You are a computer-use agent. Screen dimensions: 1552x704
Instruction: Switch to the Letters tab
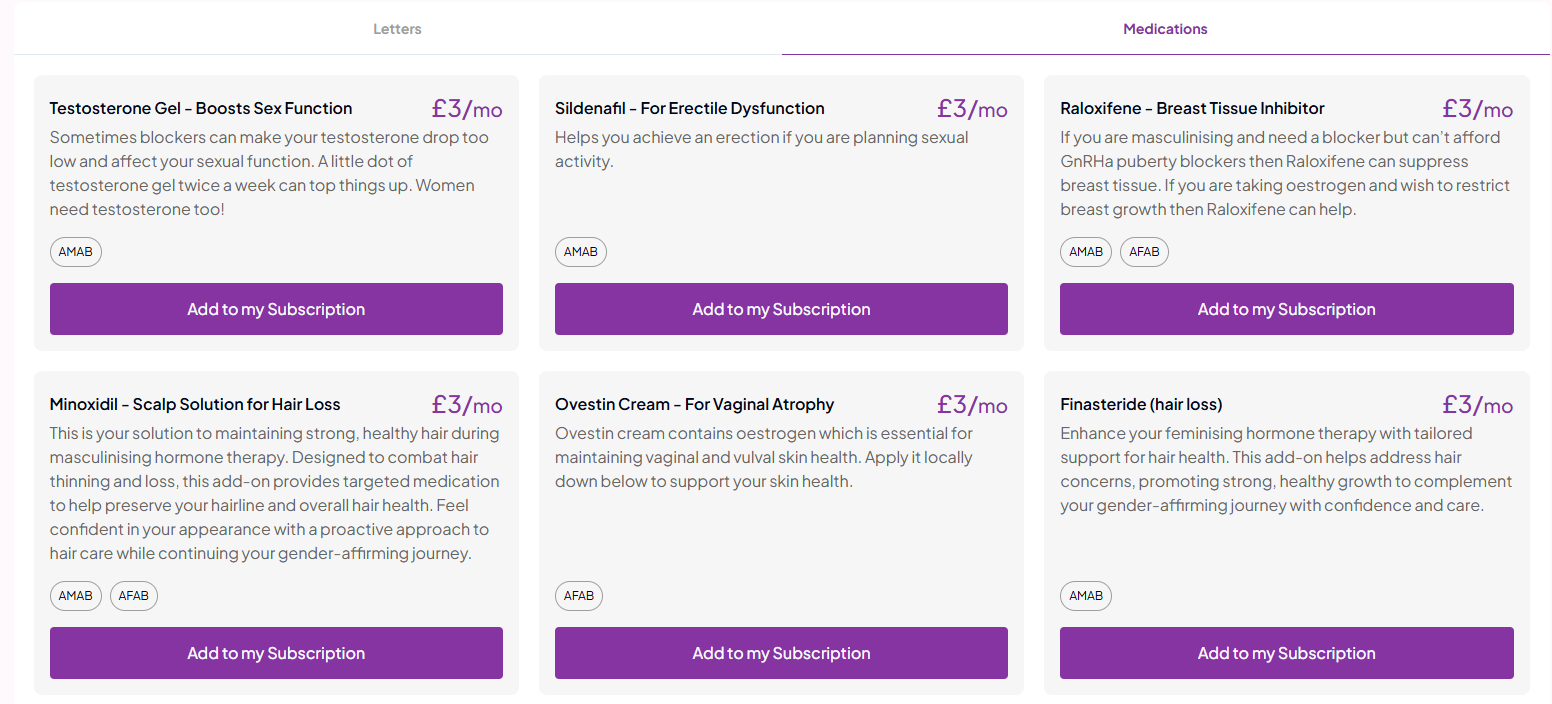coord(397,29)
